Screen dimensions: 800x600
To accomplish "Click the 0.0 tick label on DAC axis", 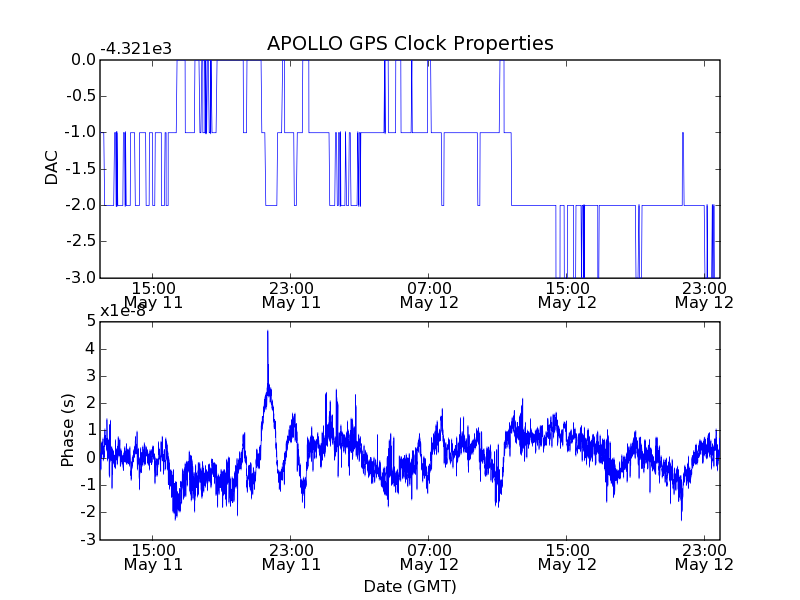I will pos(83,60).
